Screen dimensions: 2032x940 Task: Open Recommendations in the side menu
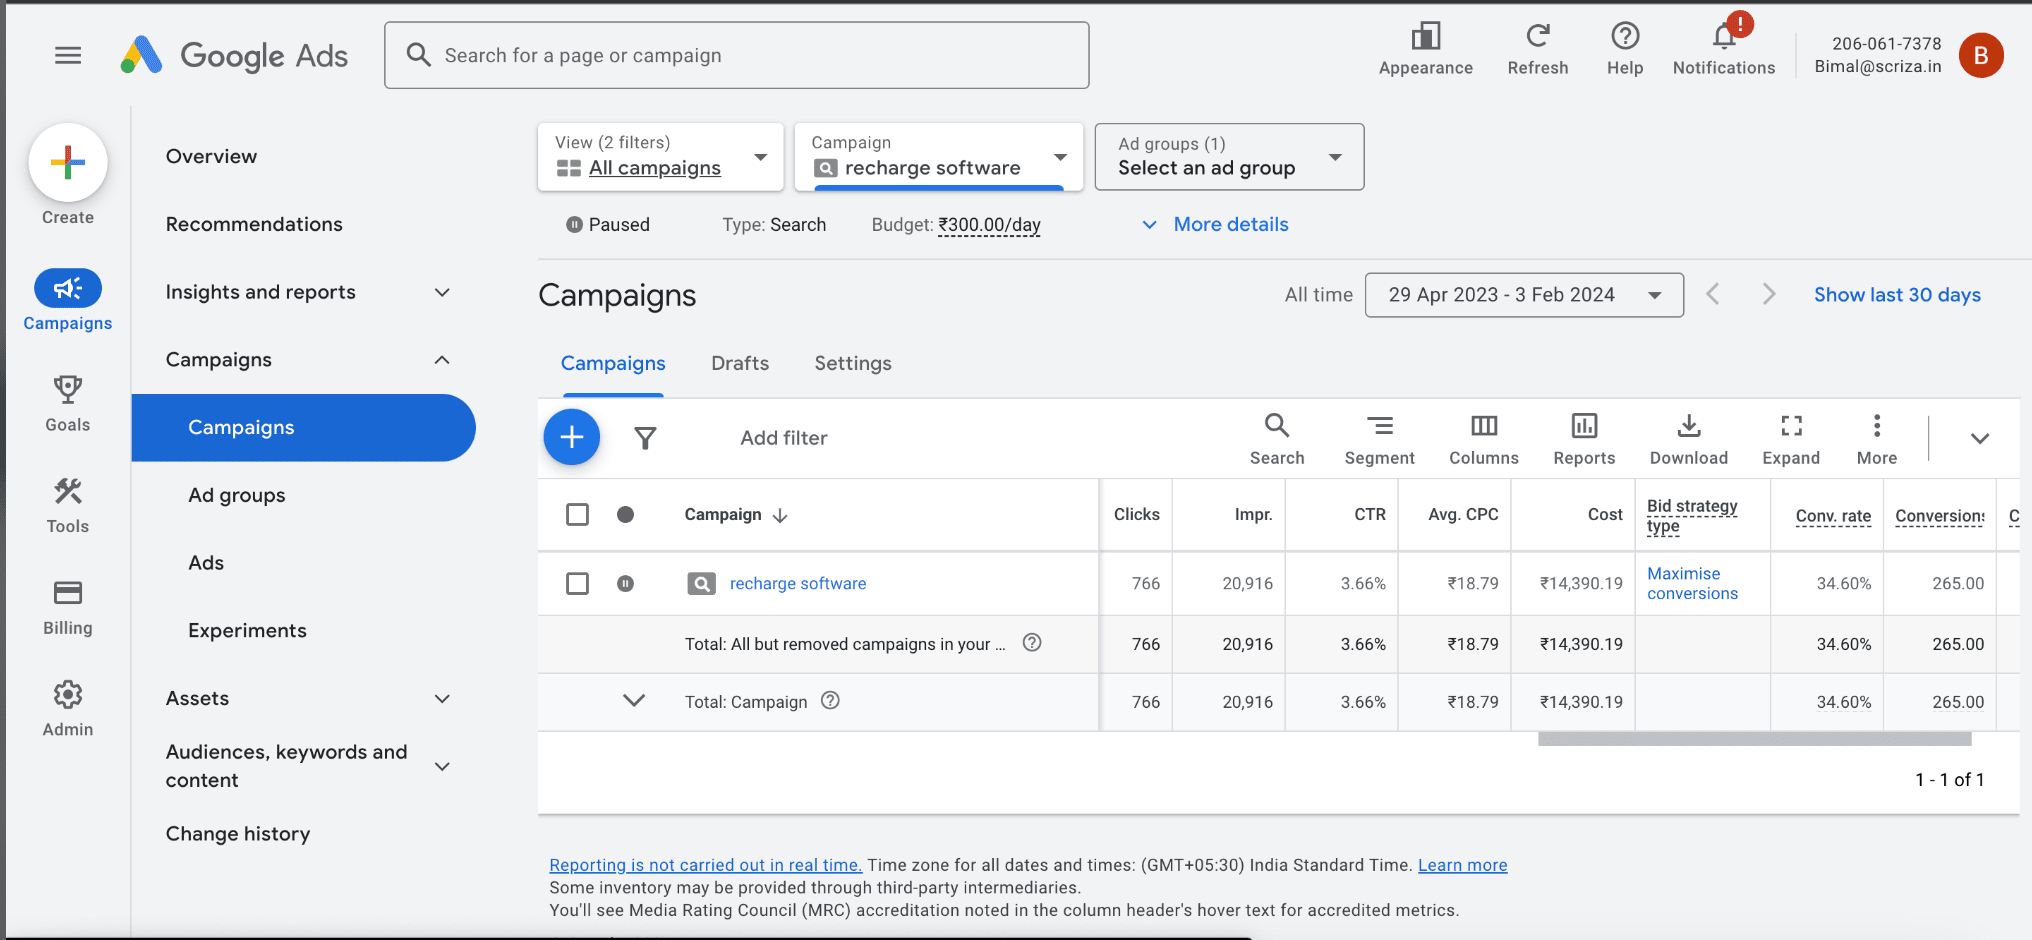coord(254,224)
